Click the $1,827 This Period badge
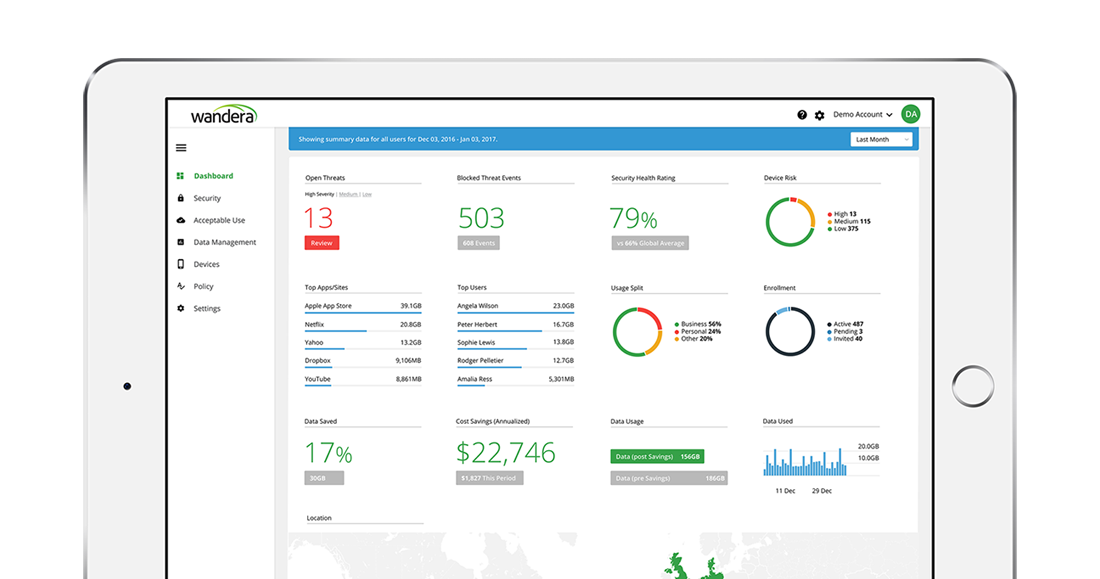This screenshot has height=579, width=1100. [489, 478]
